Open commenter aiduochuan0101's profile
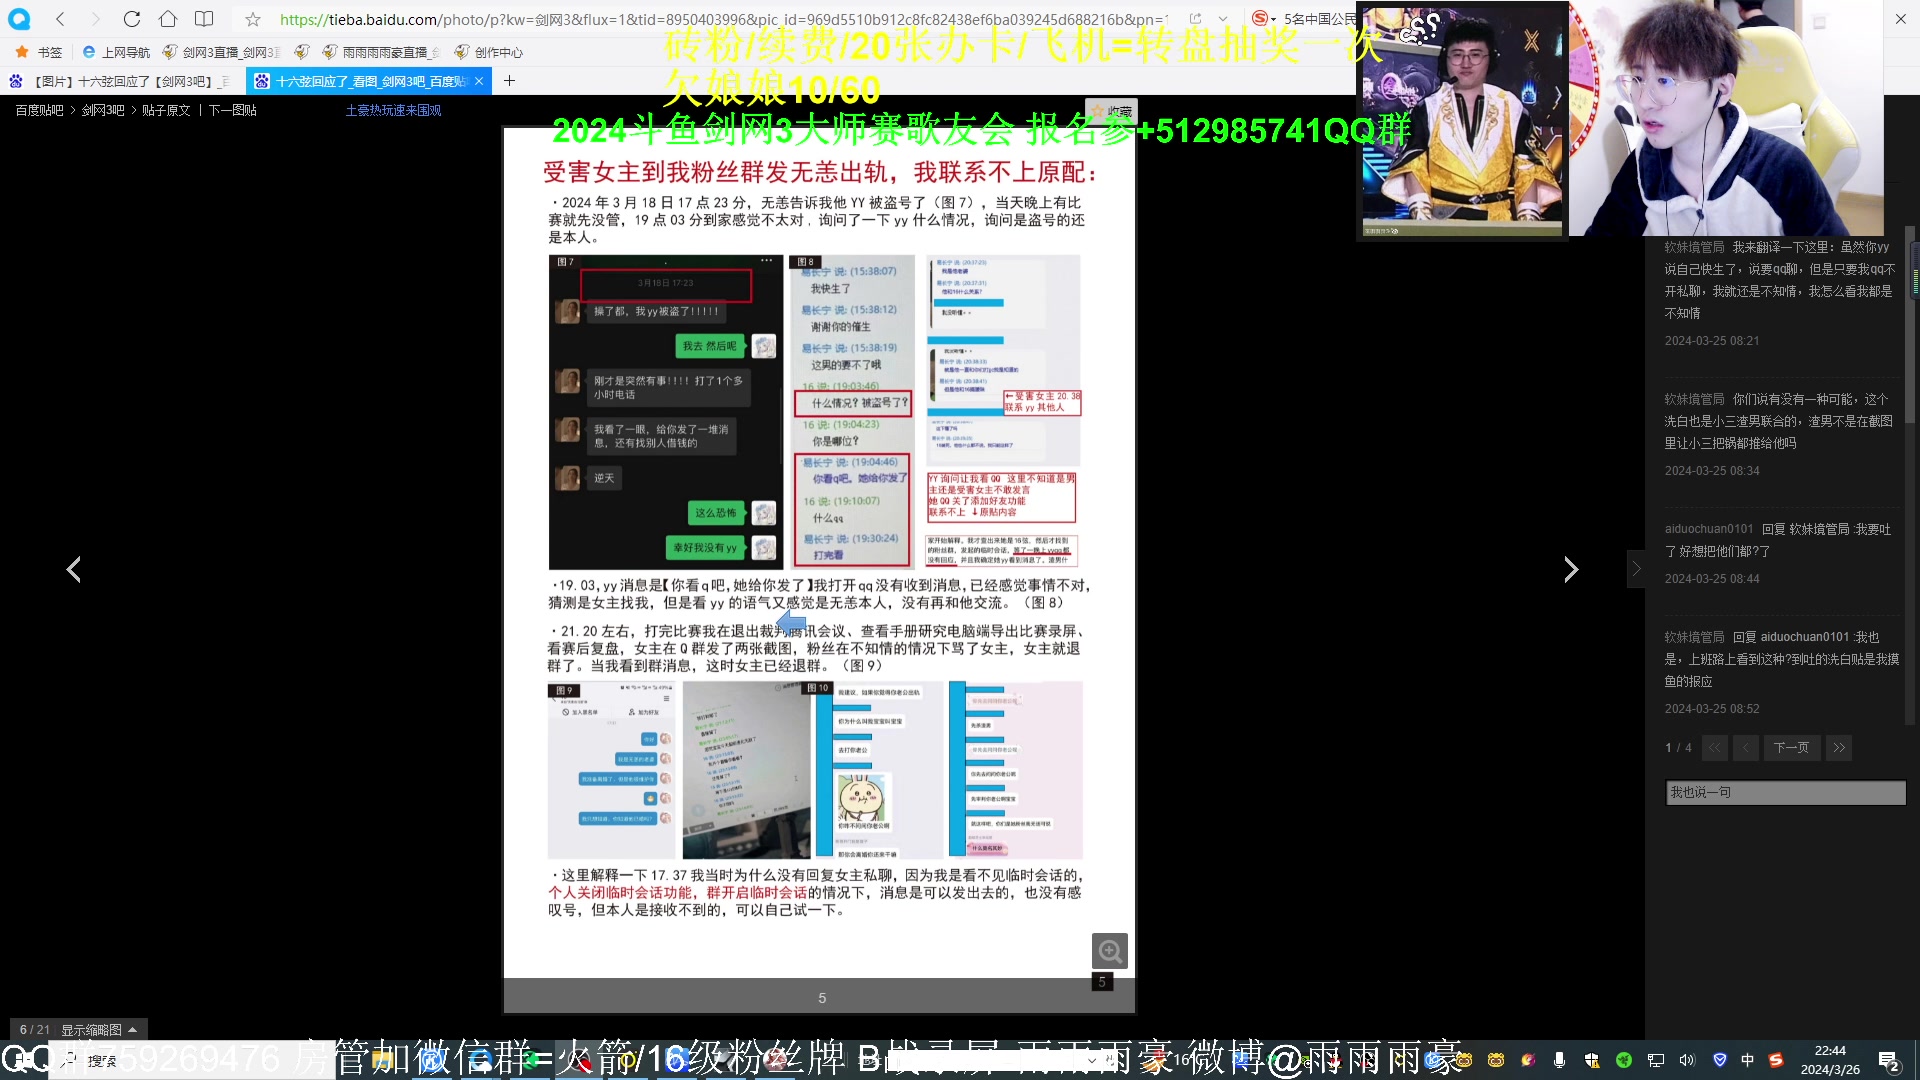The height and width of the screenshot is (1080, 1920). [x=1709, y=529]
